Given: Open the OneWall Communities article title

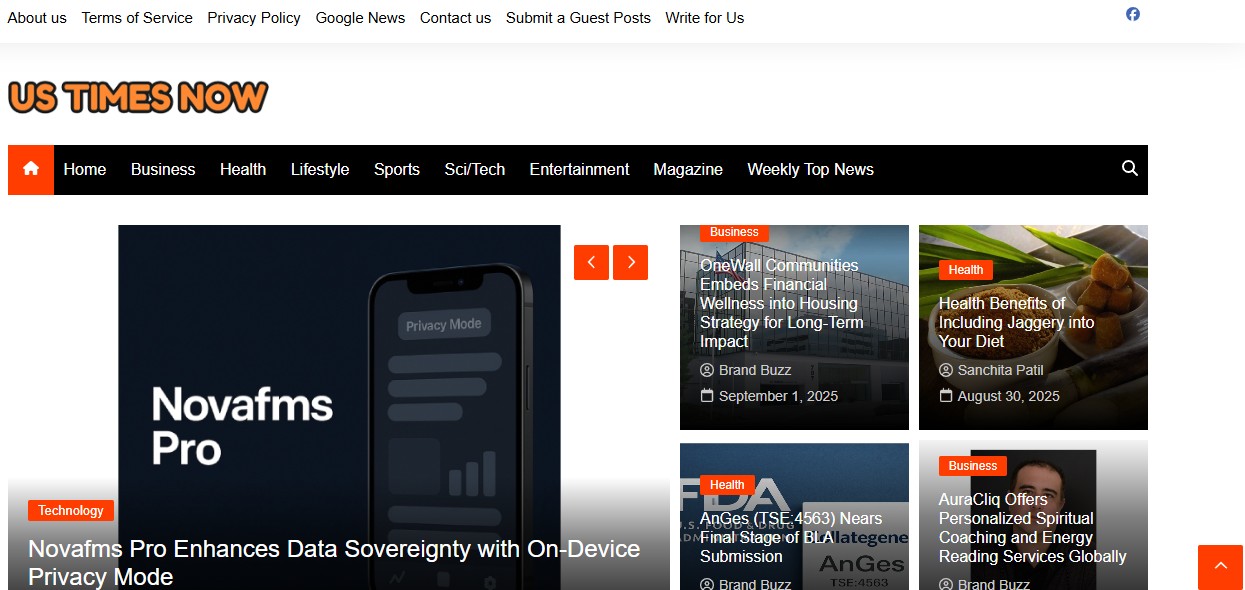Looking at the screenshot, I should 781,303.
